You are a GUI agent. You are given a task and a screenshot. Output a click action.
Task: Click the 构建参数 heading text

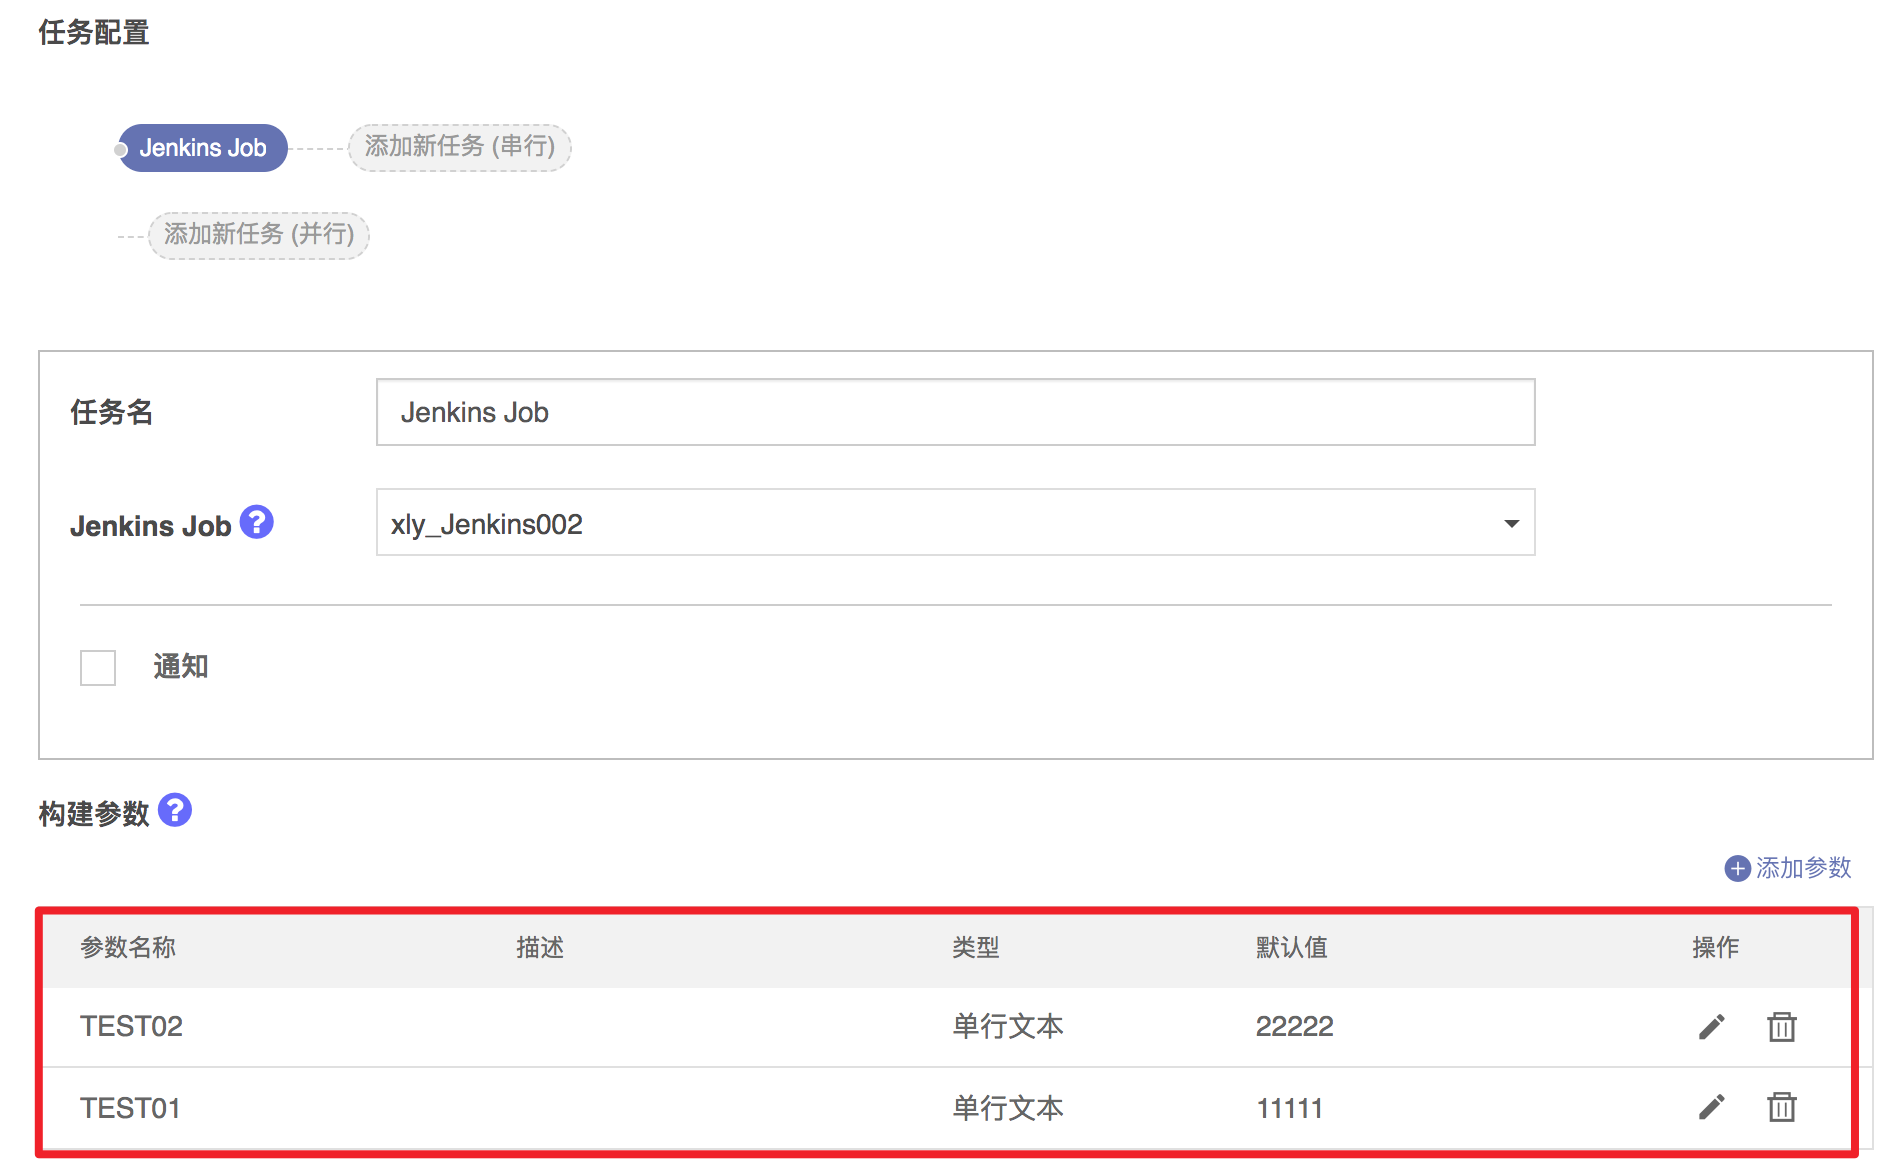click(x=94, y=813)
